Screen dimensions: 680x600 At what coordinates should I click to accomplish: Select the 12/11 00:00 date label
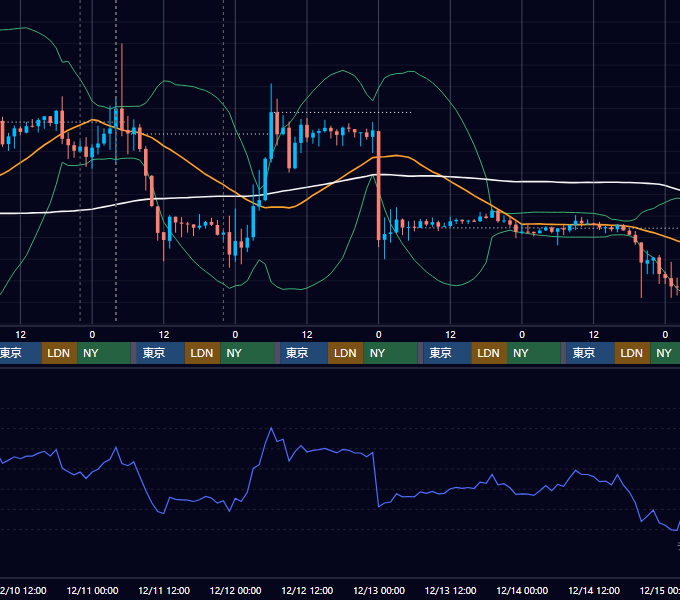pos(92,590)
